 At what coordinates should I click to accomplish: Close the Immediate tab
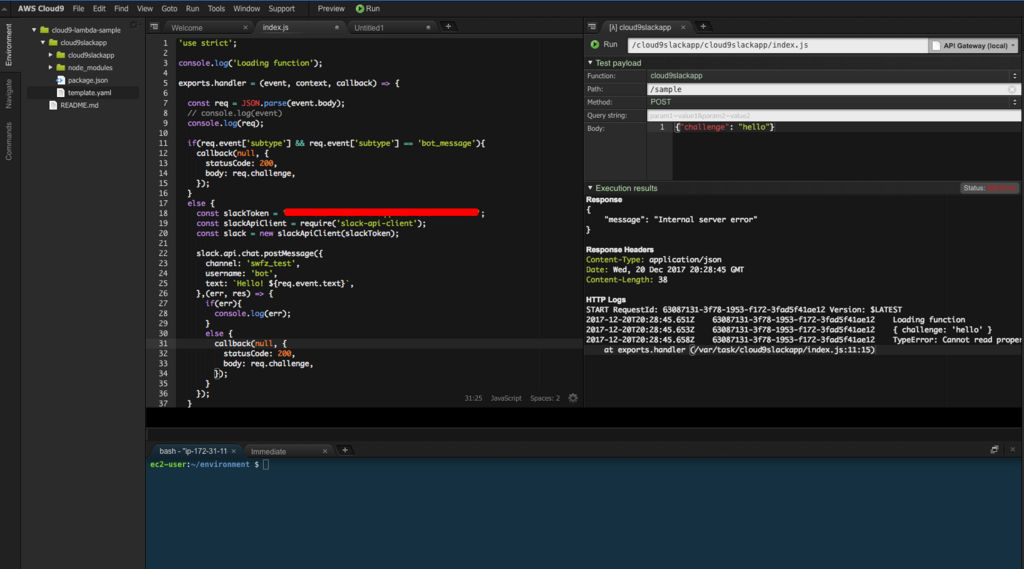(x=325, y=451)
